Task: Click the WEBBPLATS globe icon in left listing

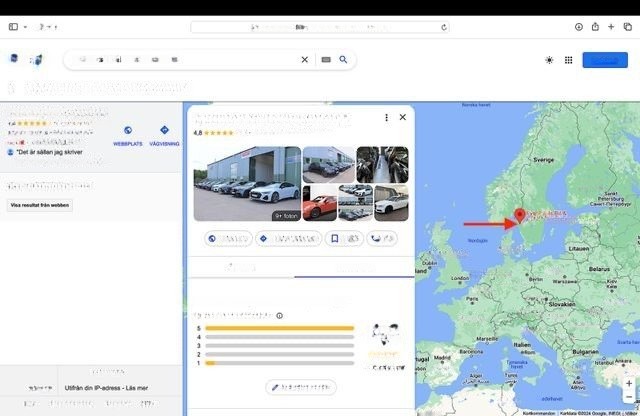Action: (x=128, y=130)
